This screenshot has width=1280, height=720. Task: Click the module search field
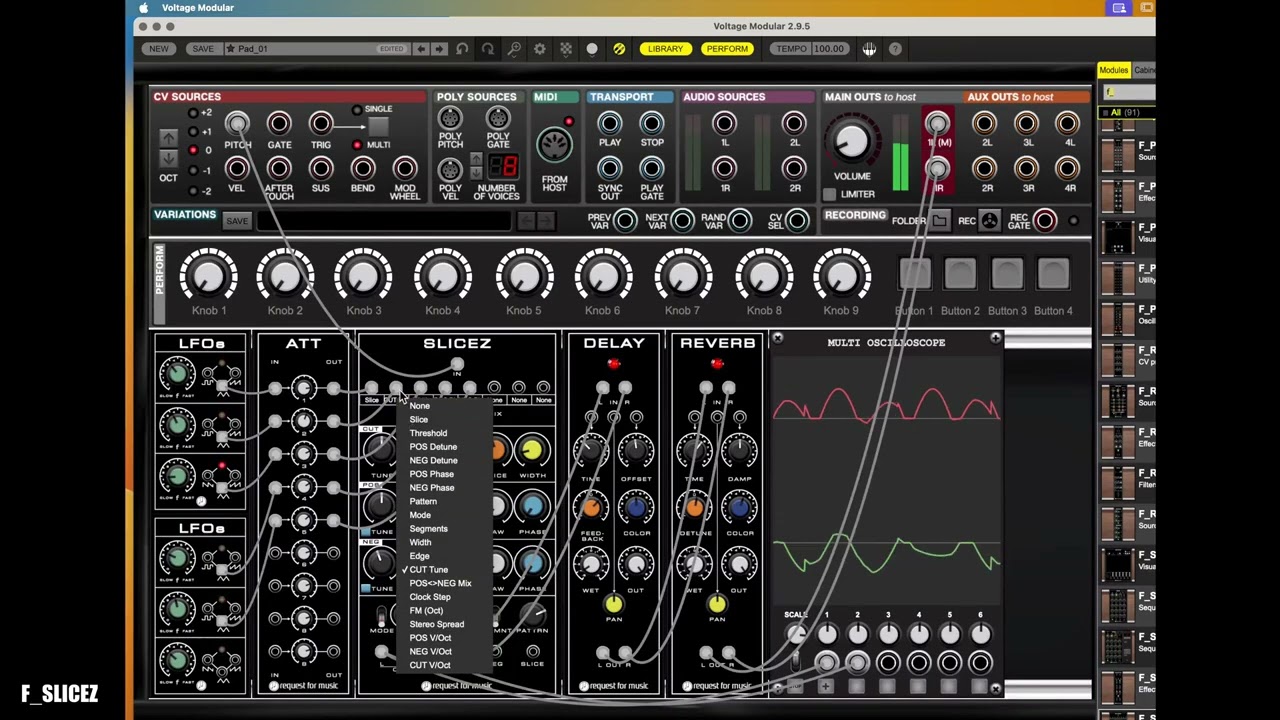point(1130,92)
